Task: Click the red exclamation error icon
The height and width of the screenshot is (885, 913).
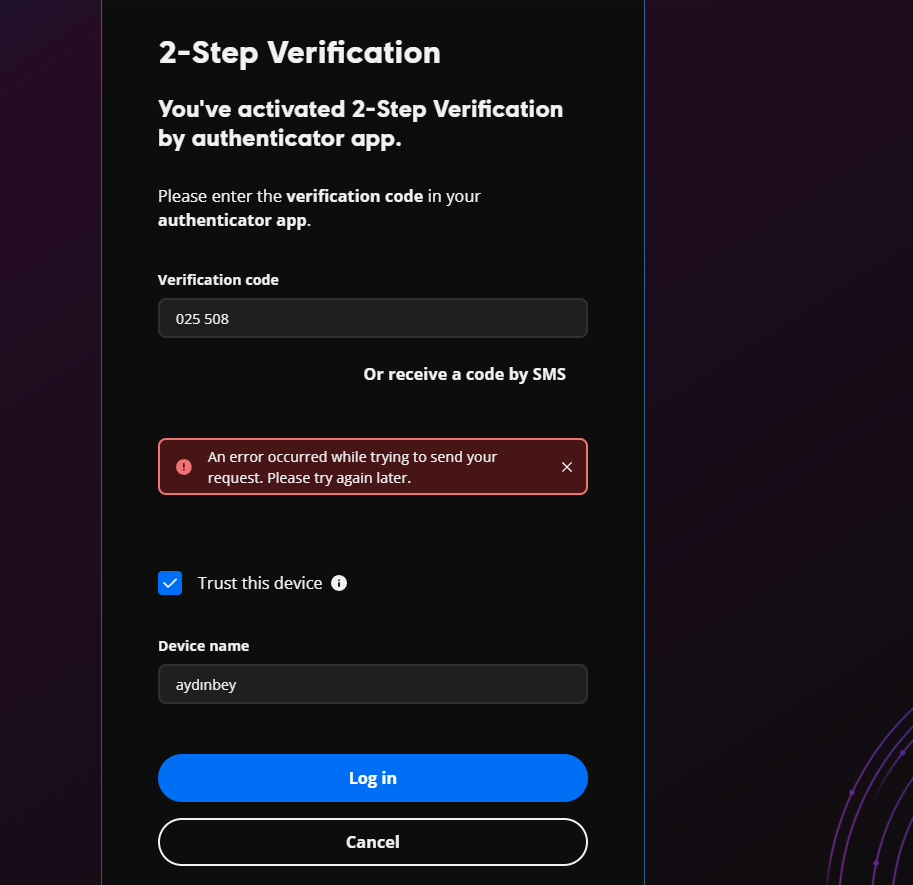Action: (x=184, y=467)
